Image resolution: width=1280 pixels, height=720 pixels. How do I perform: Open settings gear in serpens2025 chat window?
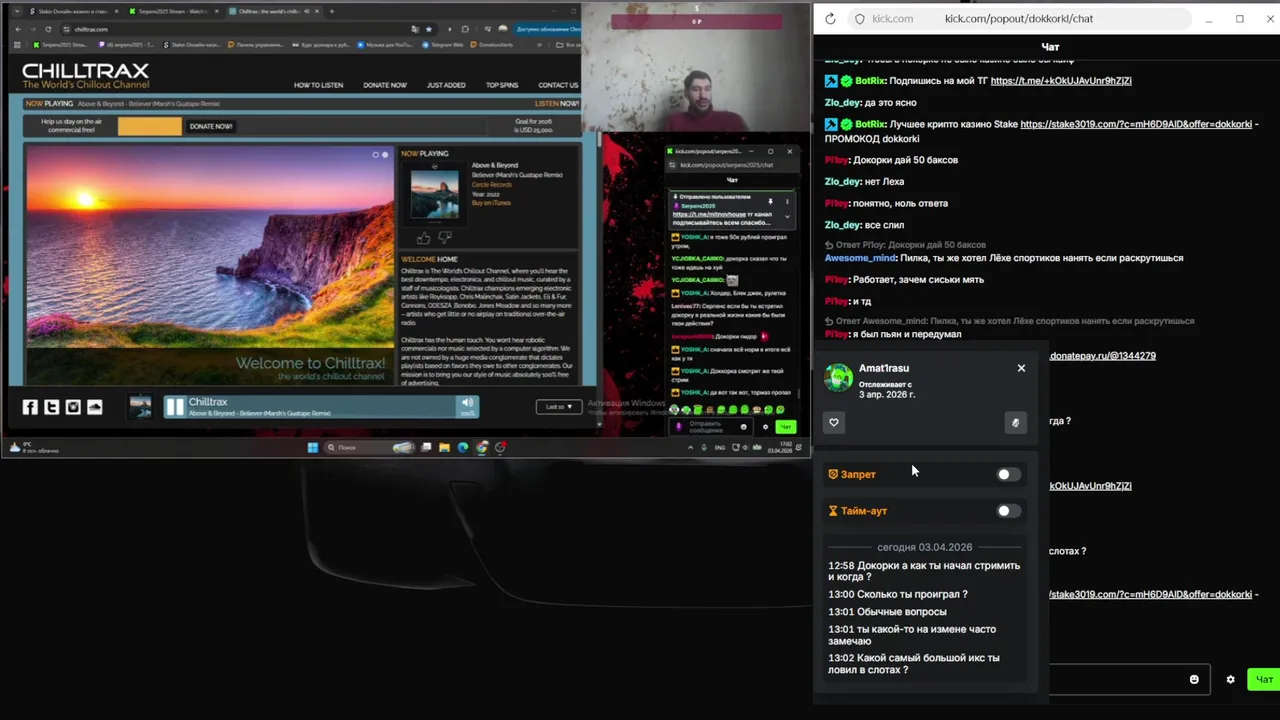[765, 427]
